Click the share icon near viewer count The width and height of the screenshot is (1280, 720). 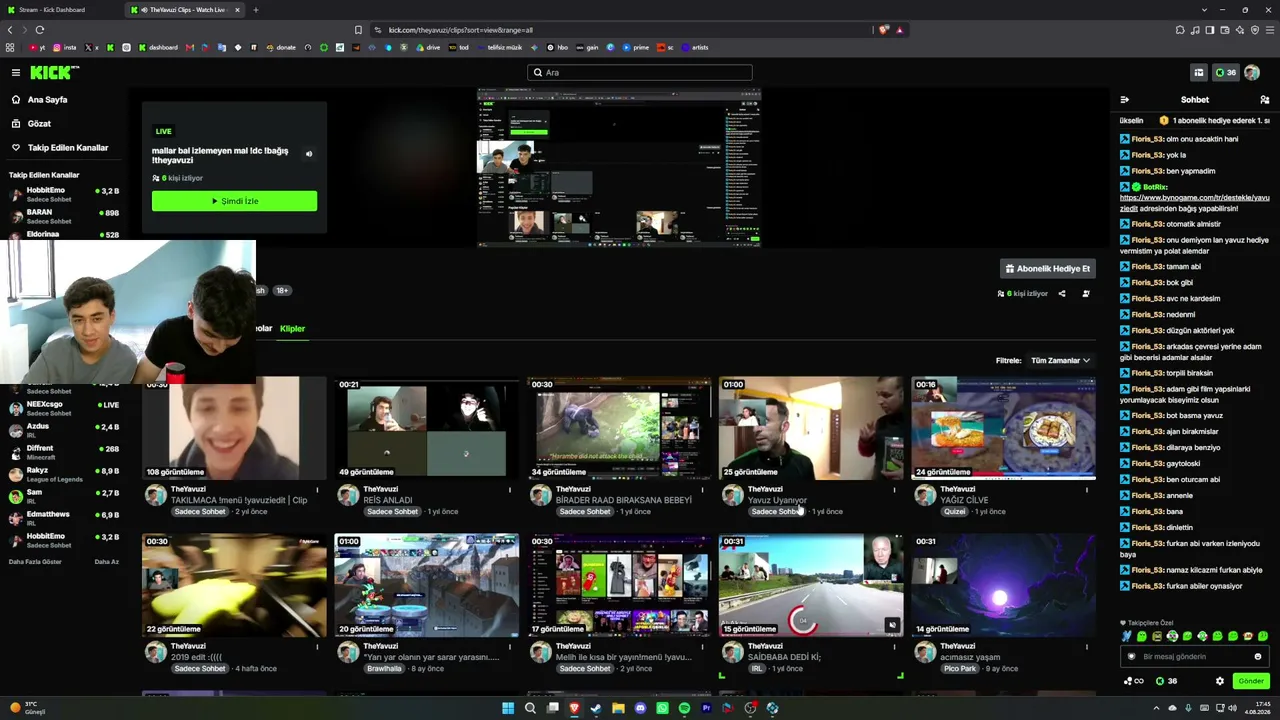tap(1062, 294)
